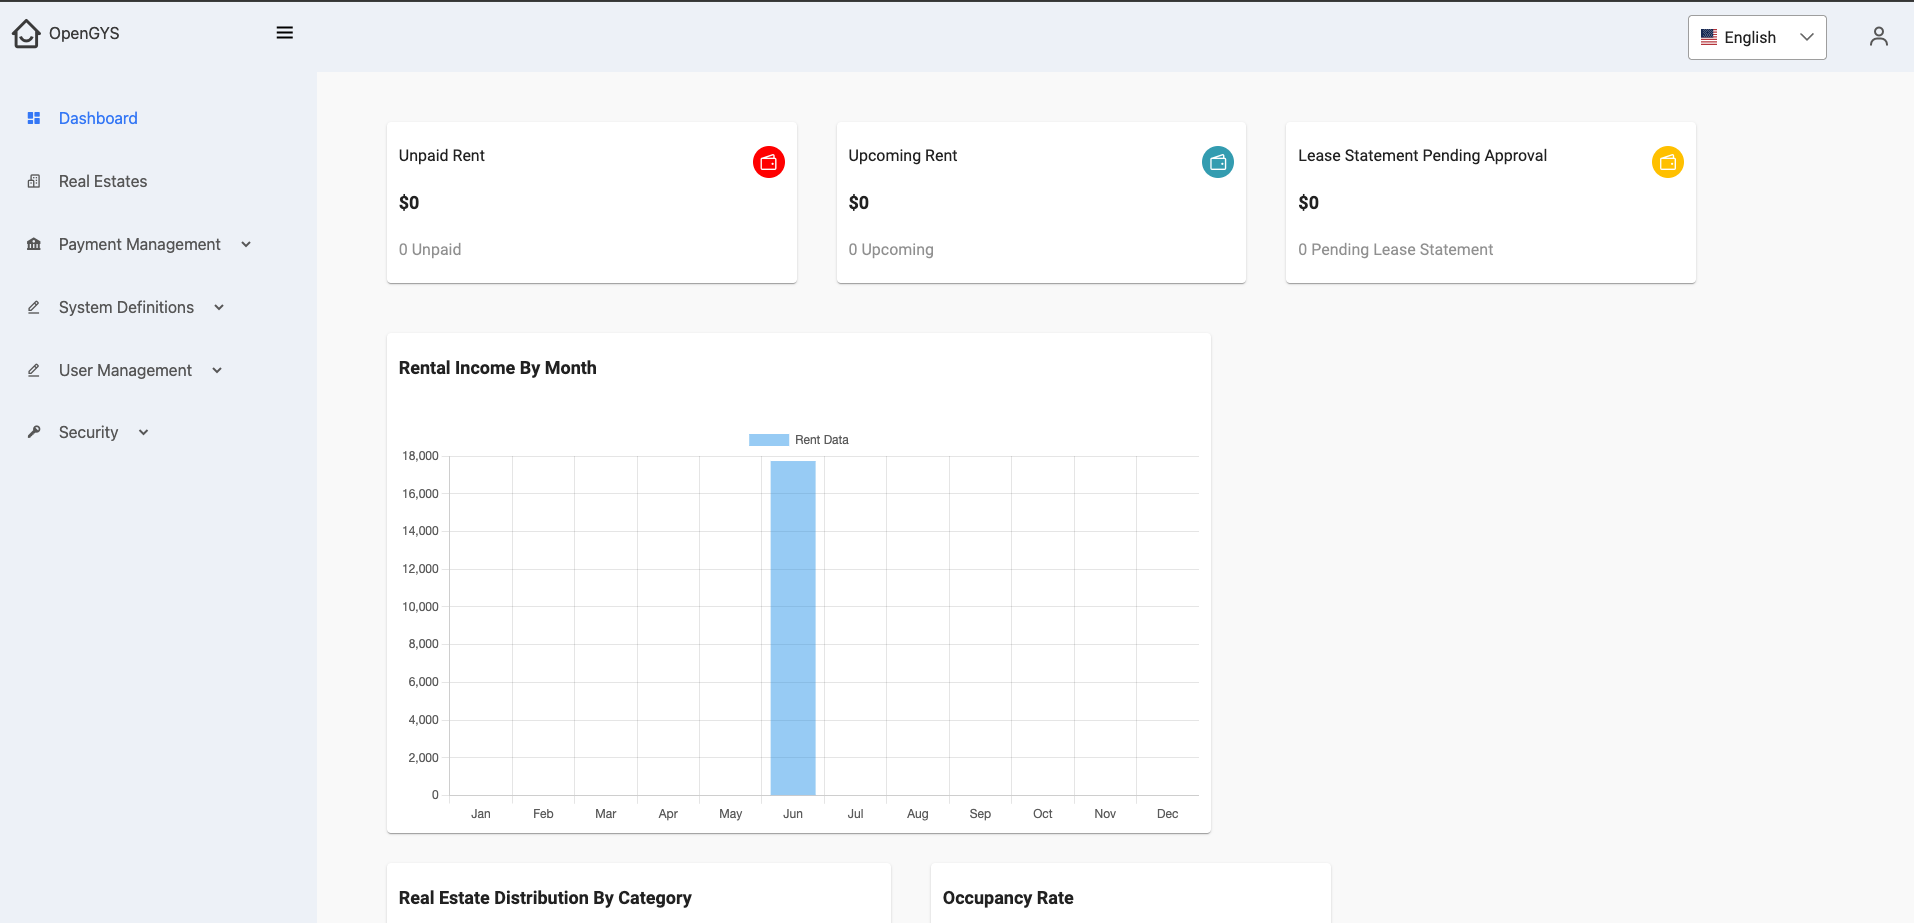This screenshot has width=1914, height=923.
Task: Click the Jun rental income bar
Action: [793, 628]
